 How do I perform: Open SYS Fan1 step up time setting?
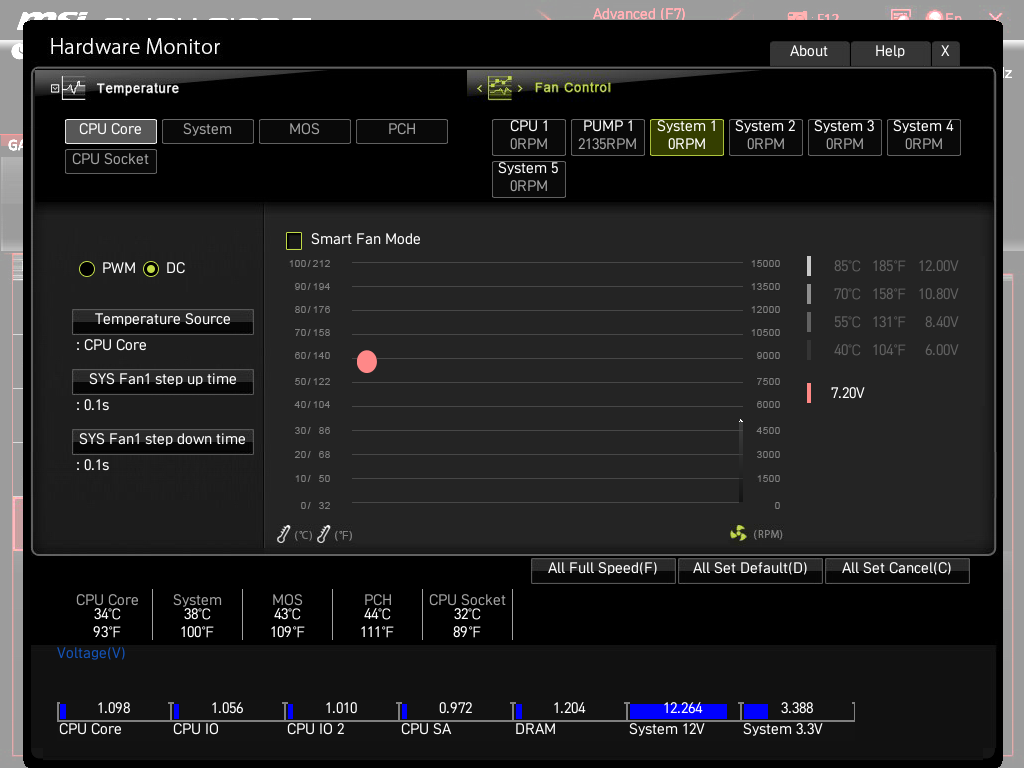click(x=163, y=381)
